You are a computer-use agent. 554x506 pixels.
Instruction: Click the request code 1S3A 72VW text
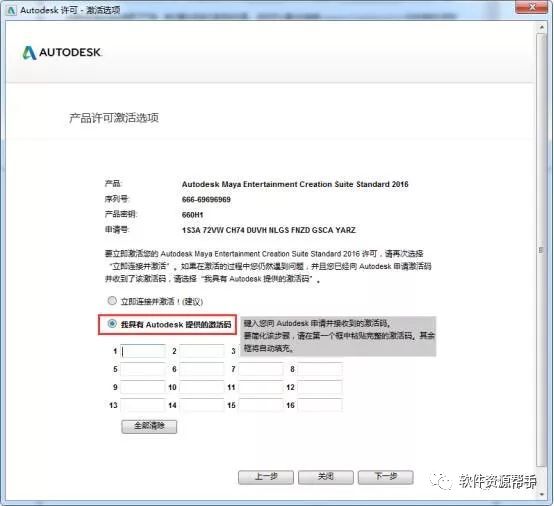click(269, 230)
